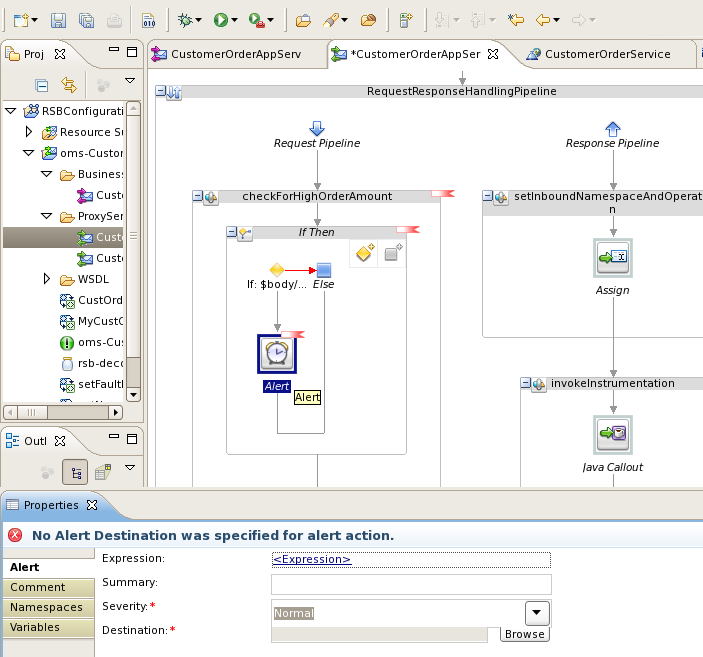Screen dimensions: 703x657
Task: Click the Run External Tools icon
Action: coord(256,20)
